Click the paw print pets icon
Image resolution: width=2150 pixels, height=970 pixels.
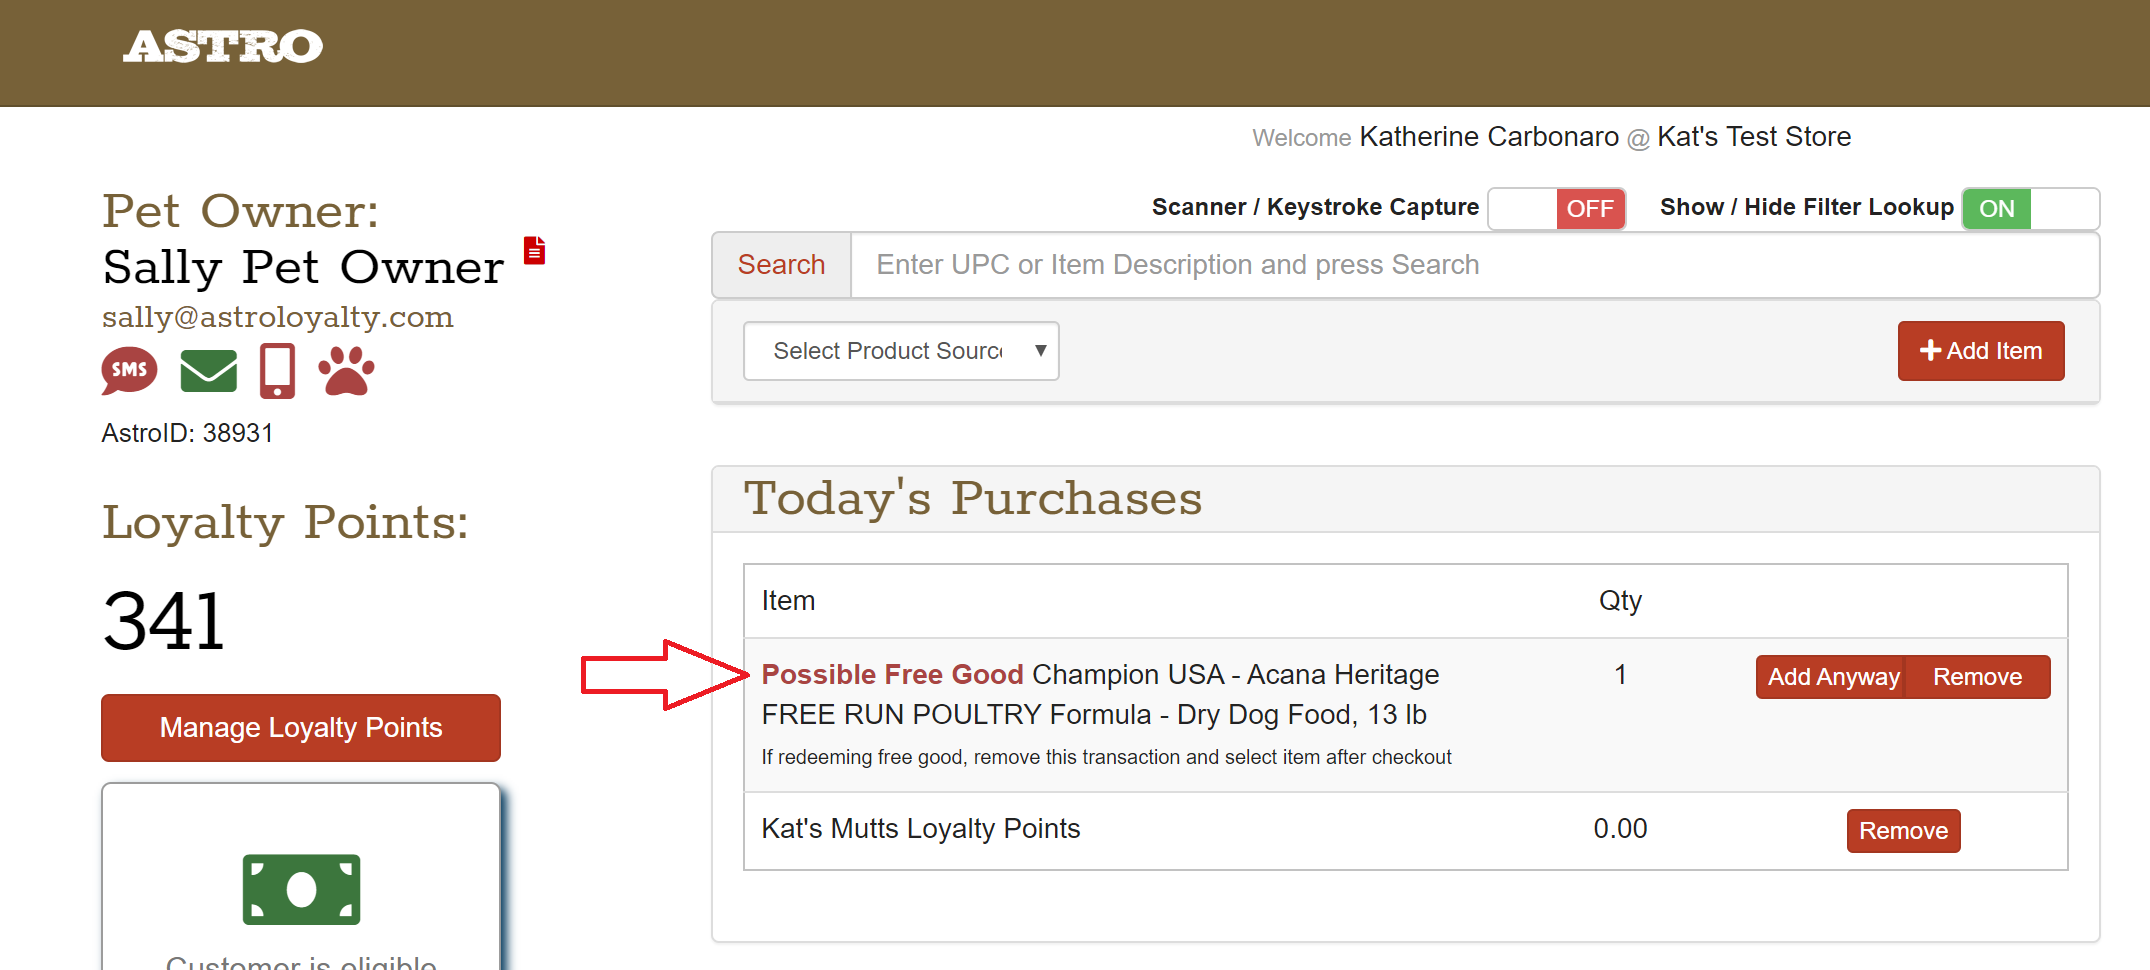click(346, 371)
